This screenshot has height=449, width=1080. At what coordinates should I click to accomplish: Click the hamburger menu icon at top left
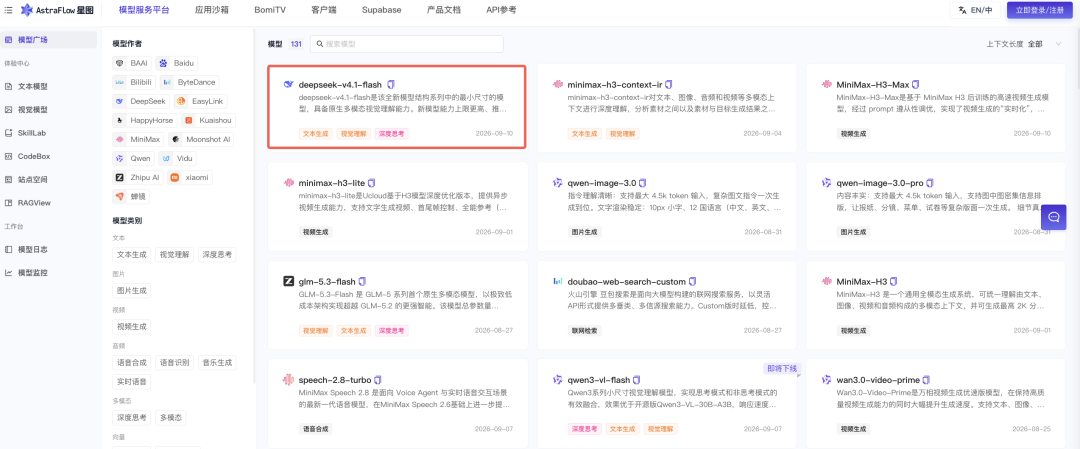point(8,10)
